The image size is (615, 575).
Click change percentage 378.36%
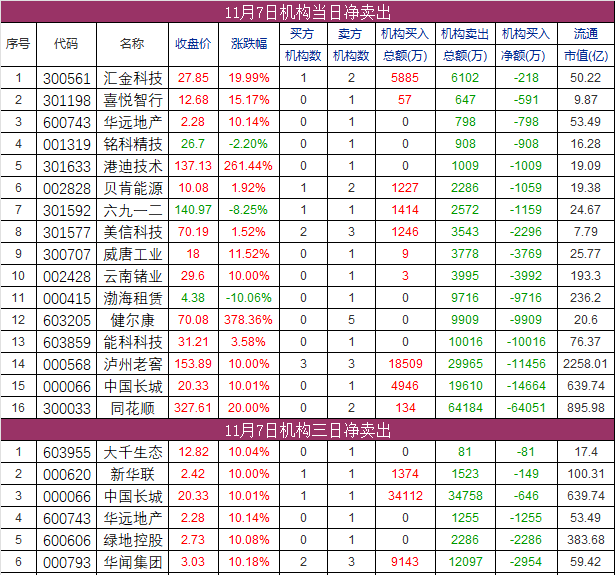coord(248,320)
